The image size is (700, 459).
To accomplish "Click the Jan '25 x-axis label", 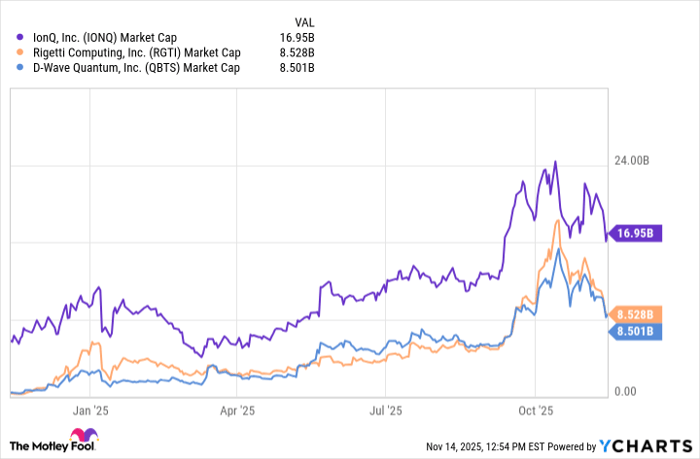I will click(90, 411).
